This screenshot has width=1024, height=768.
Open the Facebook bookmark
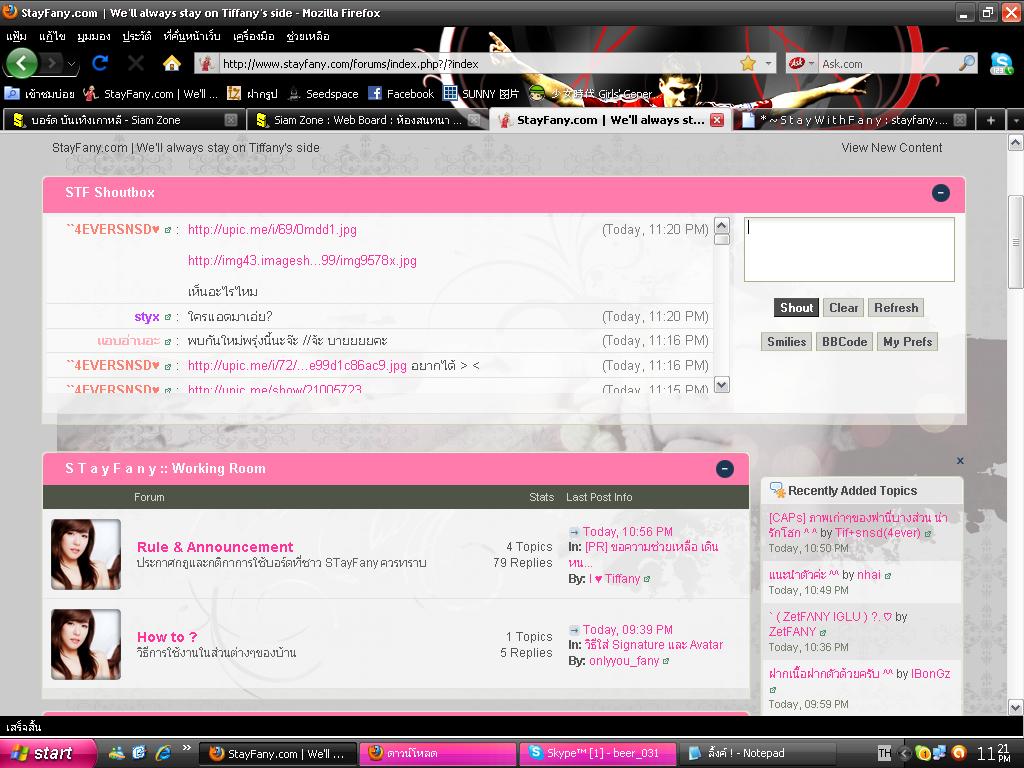click(x=401, y=94)
